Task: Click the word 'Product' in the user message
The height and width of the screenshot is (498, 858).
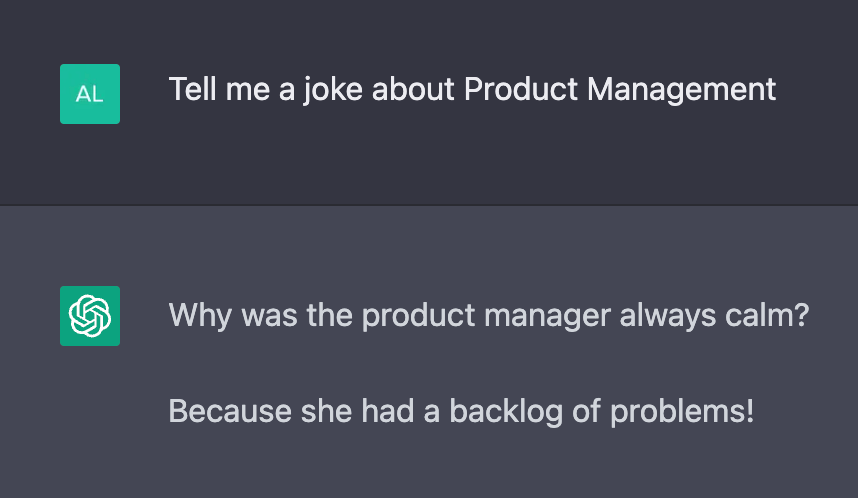Action: coord(520,89)
